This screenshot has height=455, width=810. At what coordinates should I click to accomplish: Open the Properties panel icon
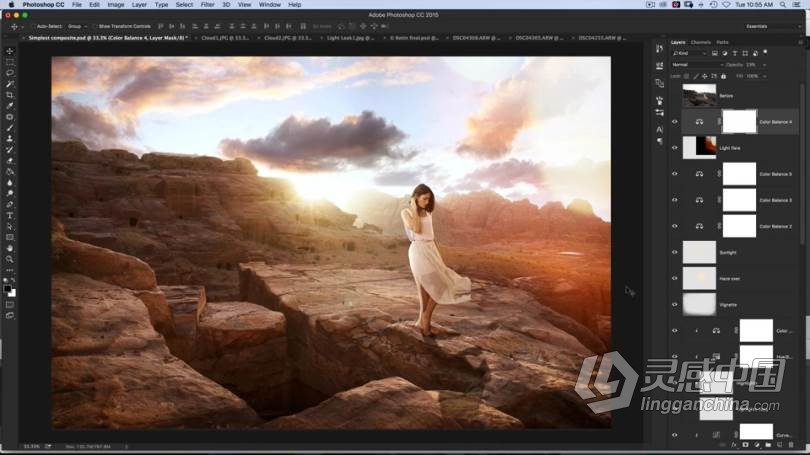[660, 66]
